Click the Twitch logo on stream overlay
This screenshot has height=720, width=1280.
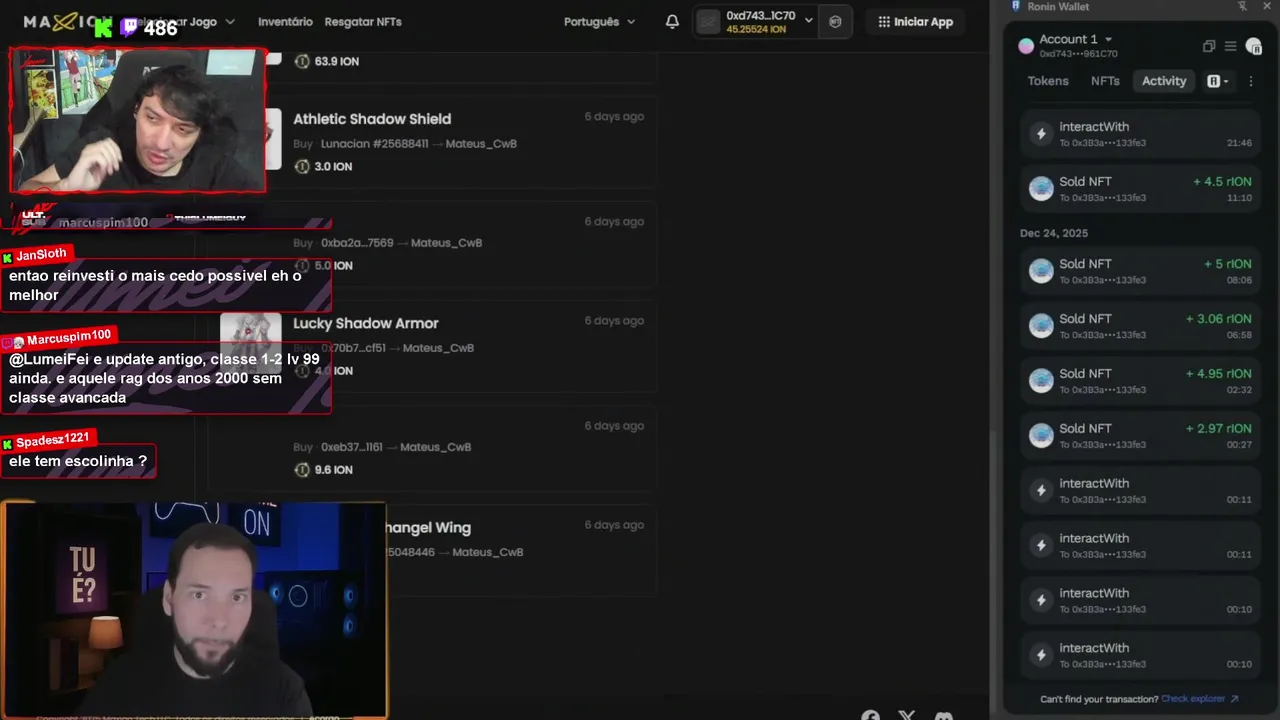point(129,28)
